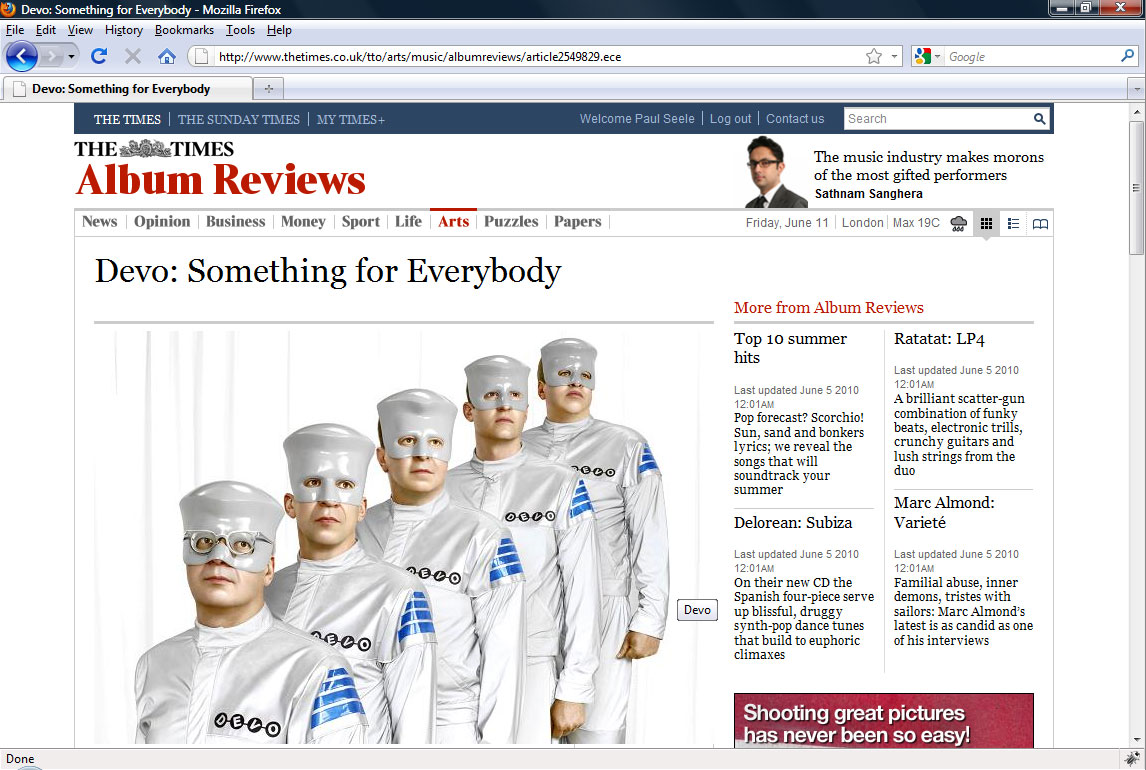Go to the Papers section
This screenshot has height=770, width=1146.
(577, 221)
